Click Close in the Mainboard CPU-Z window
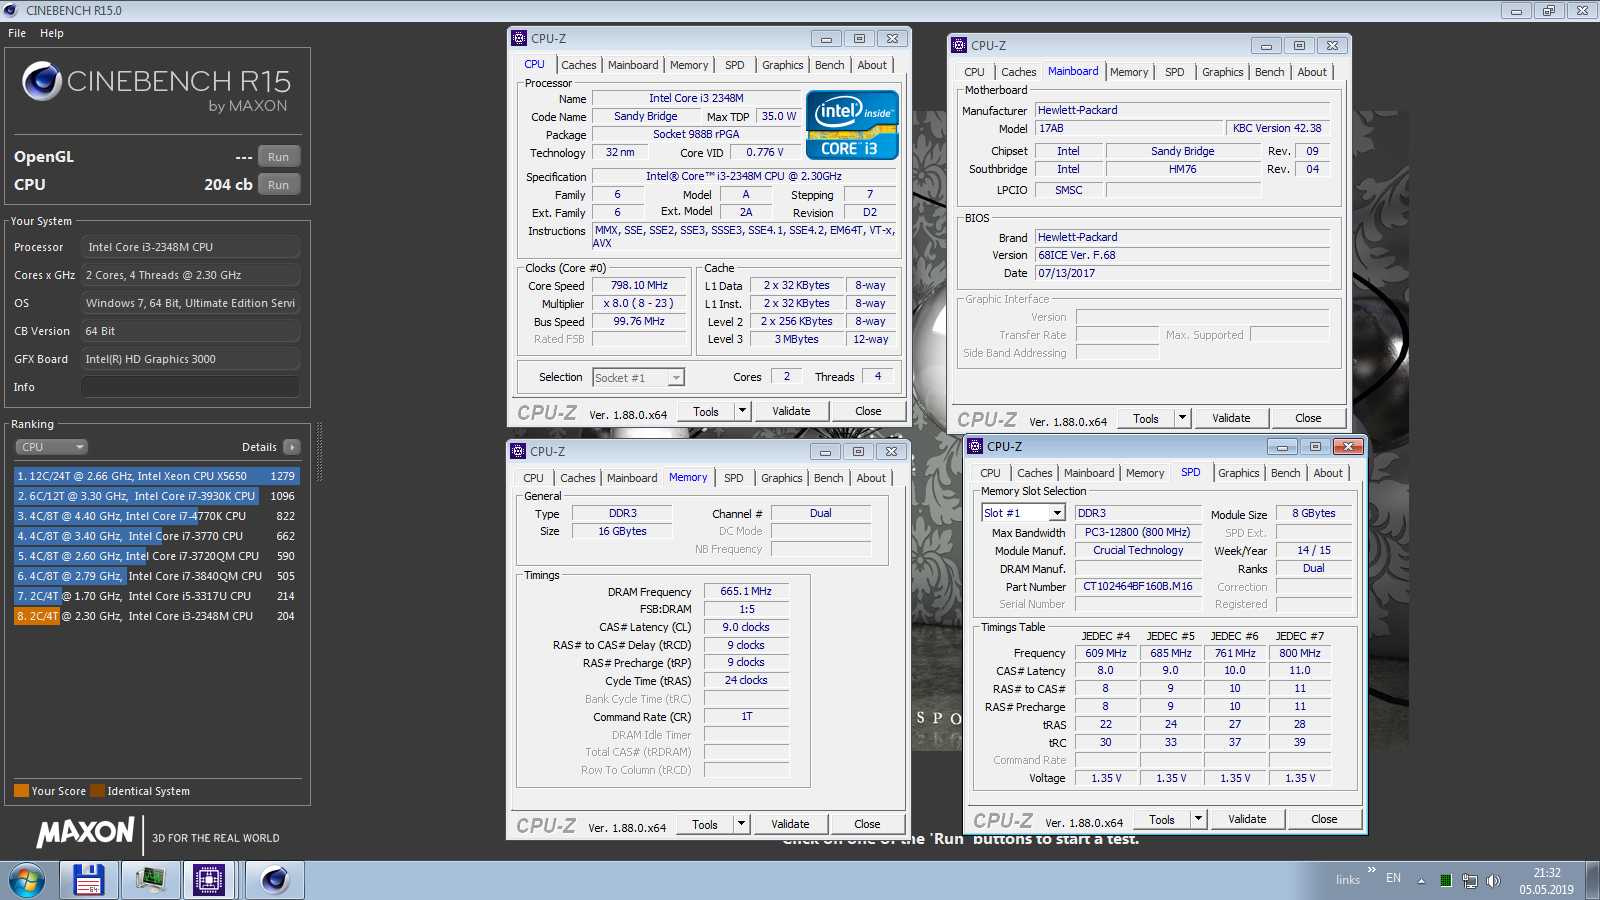 [1308, 418]
